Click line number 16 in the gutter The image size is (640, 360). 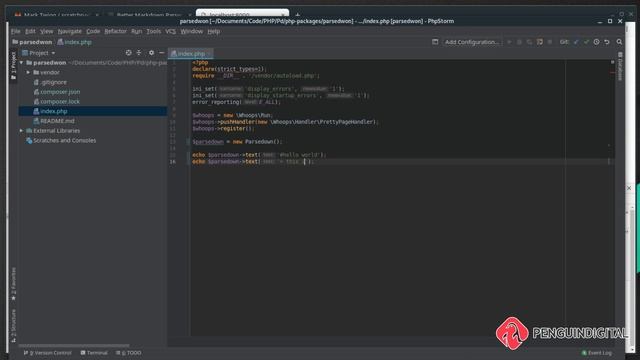pos(173,162)
